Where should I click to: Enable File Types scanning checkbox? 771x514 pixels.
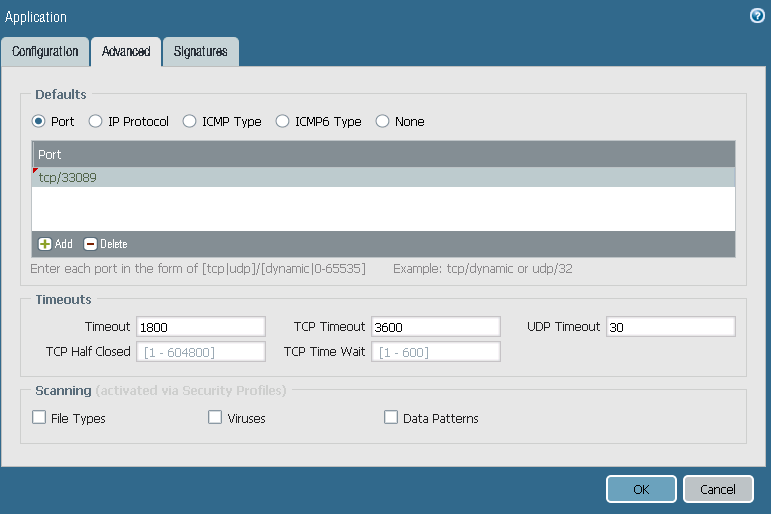[39, 417]
